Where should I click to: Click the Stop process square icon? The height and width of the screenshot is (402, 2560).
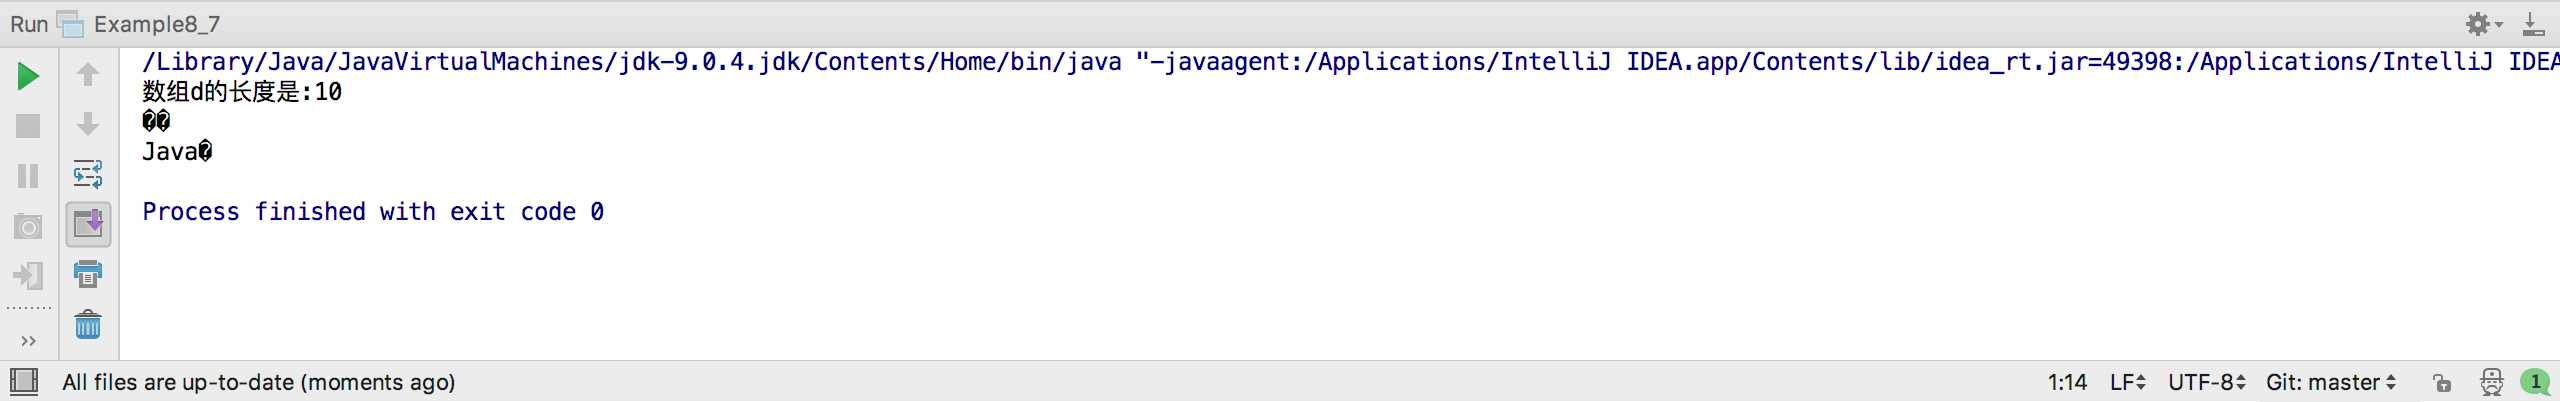click(x=28, y=126)
